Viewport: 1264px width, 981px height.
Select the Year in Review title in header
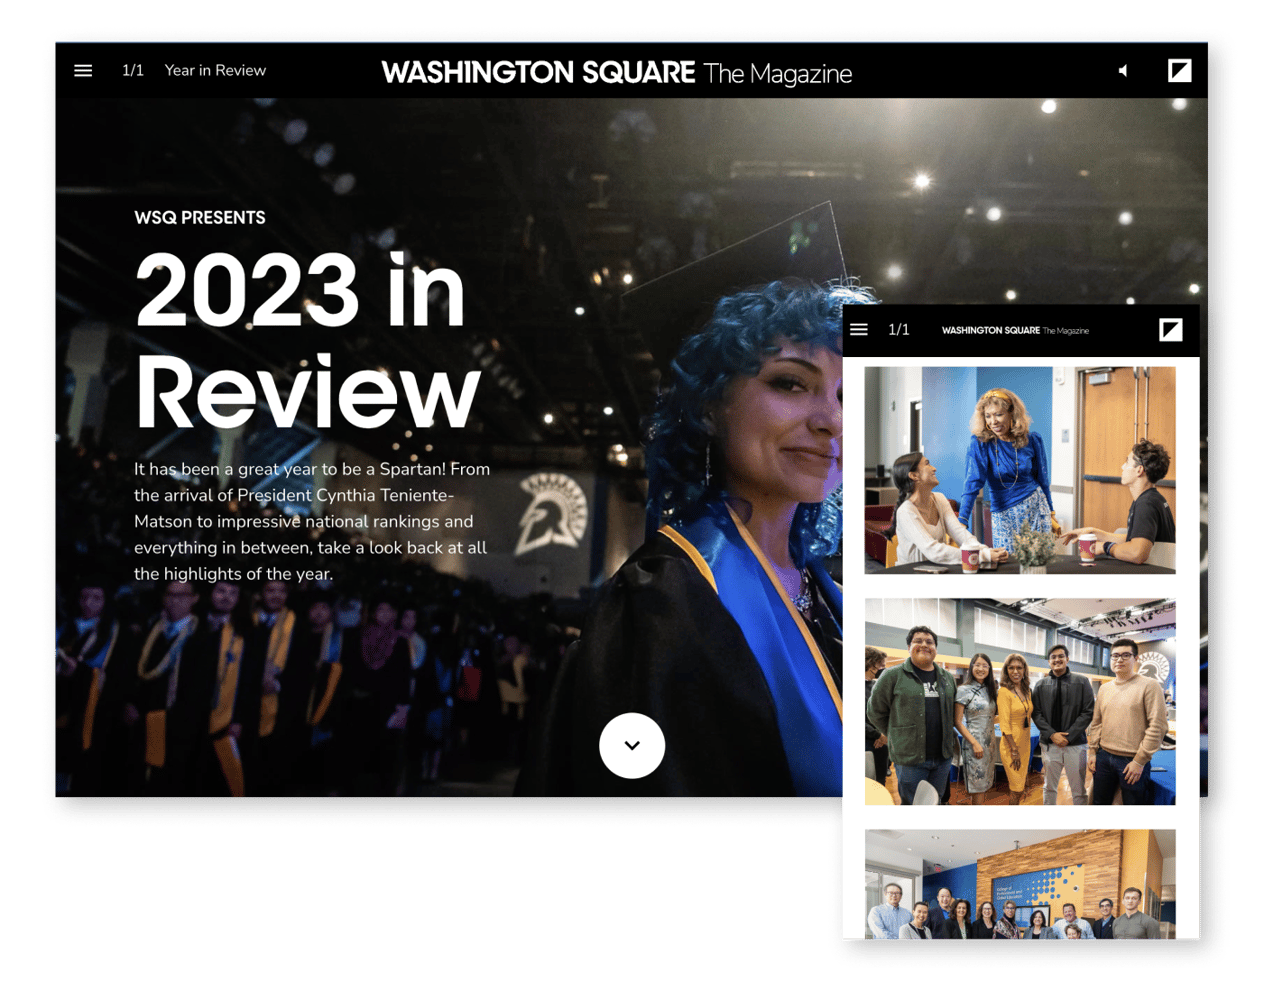(215, 70)
